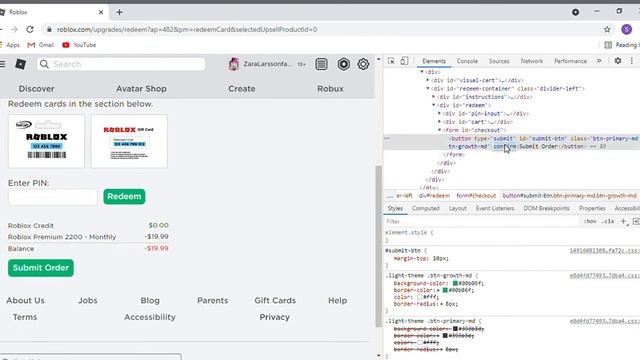The width and height of the screenshot is (640, 360).
Task: Close the Roblox browser tab
Action: [101, 12]
